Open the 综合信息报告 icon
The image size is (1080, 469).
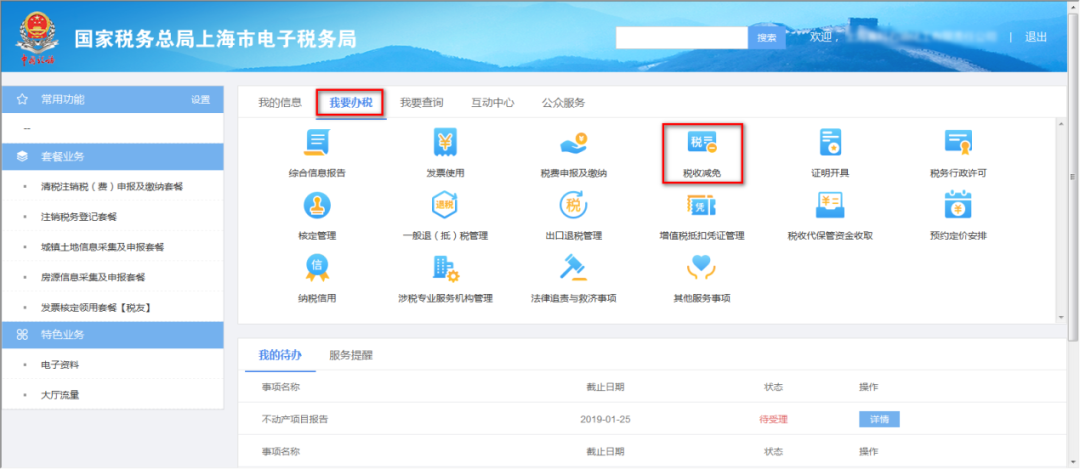click(x=317, y=143)
